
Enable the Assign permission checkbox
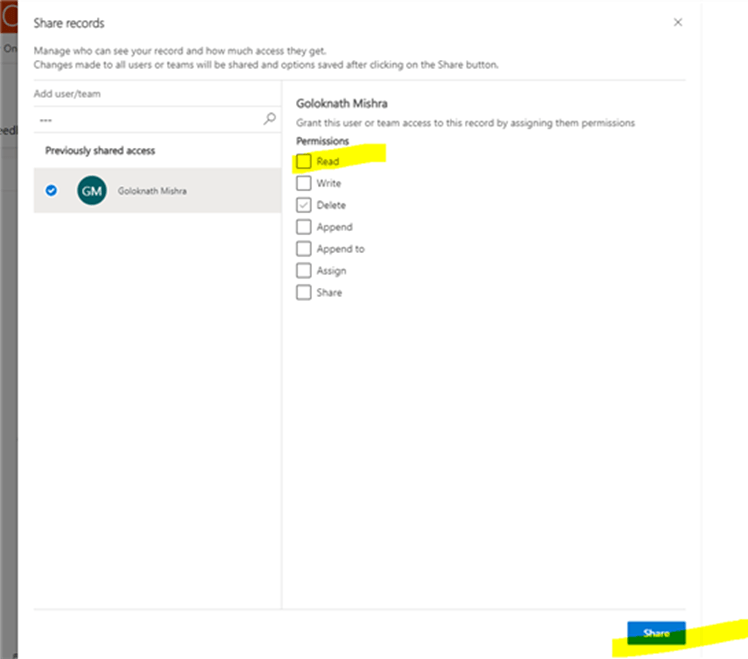(304, 271)
